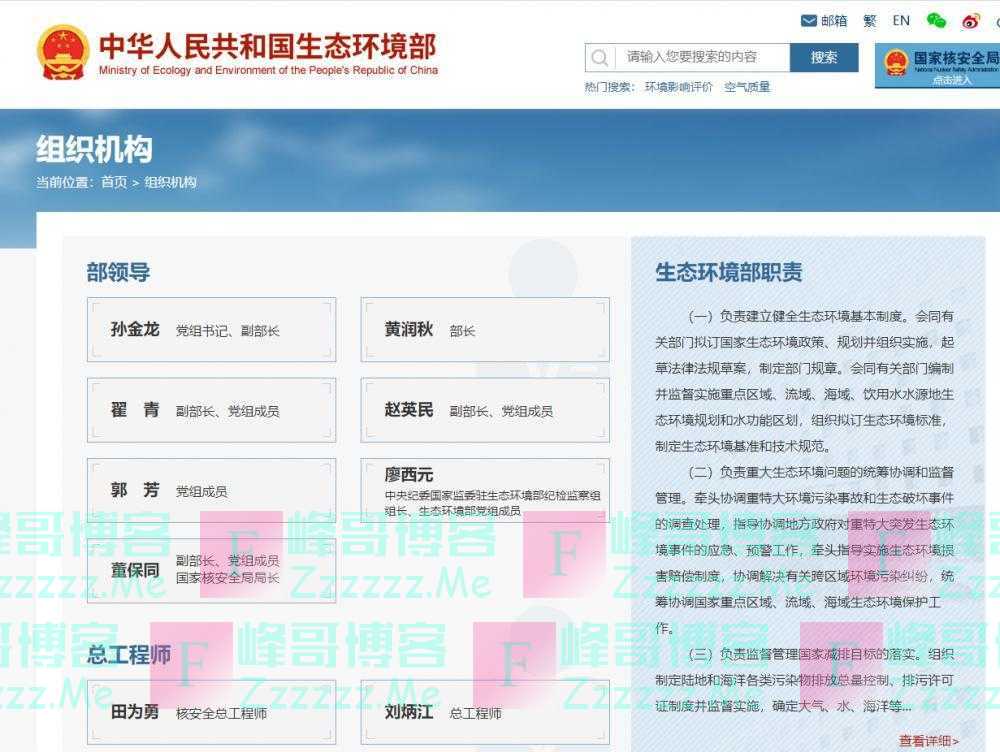Viewport: 1000px width, 752px height.
Task: Open 刘炳江 总工程师 card
Action: [485, 712]
